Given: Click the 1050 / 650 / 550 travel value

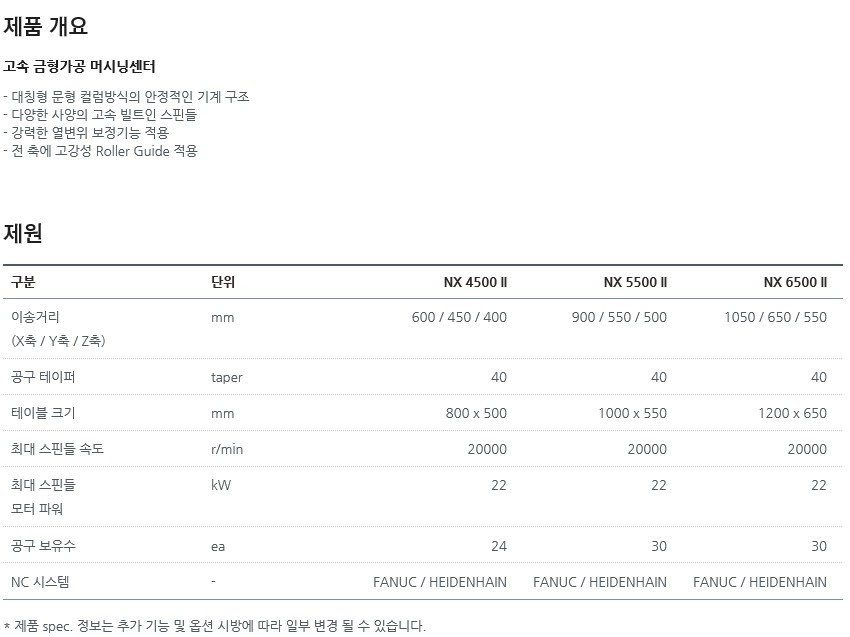Looking at the screenshot, I should point(775,317).
